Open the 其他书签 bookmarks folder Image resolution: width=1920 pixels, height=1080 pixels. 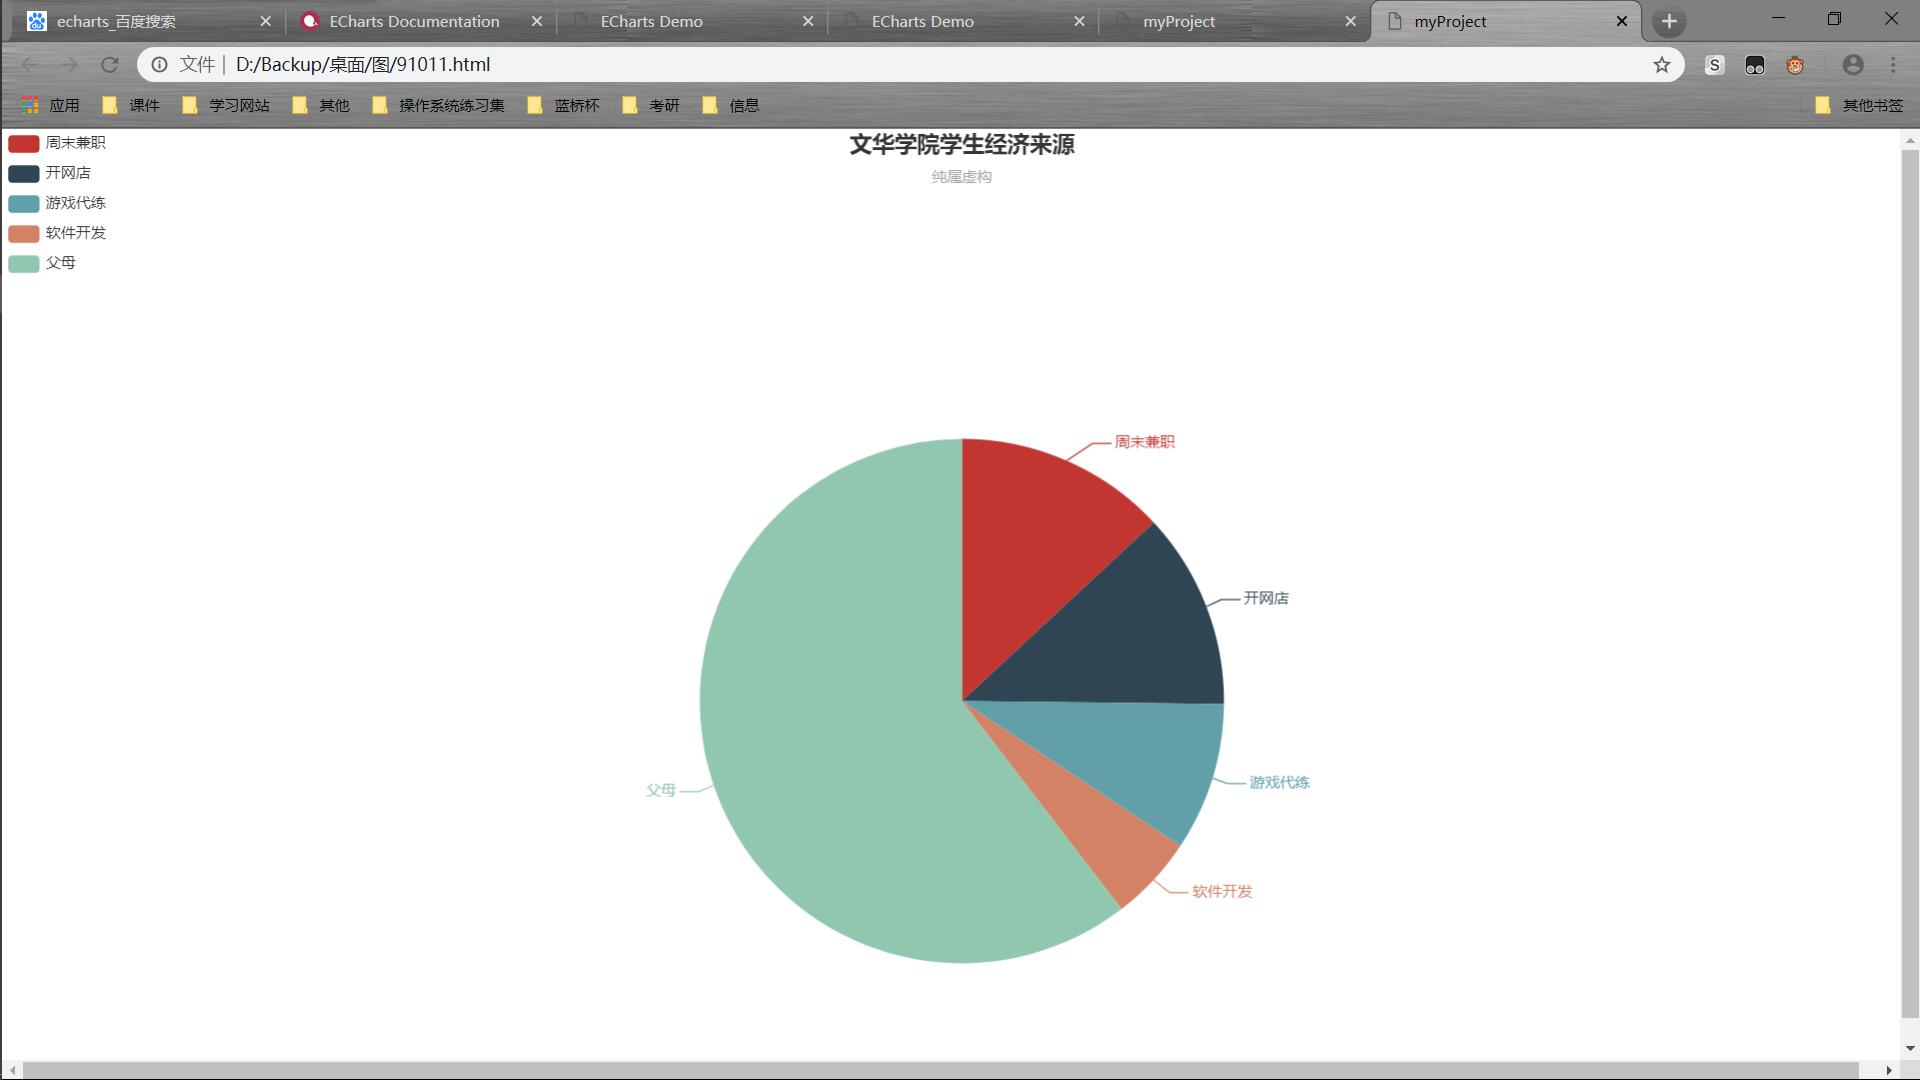pyautogui.click(x=1859, y=105)
